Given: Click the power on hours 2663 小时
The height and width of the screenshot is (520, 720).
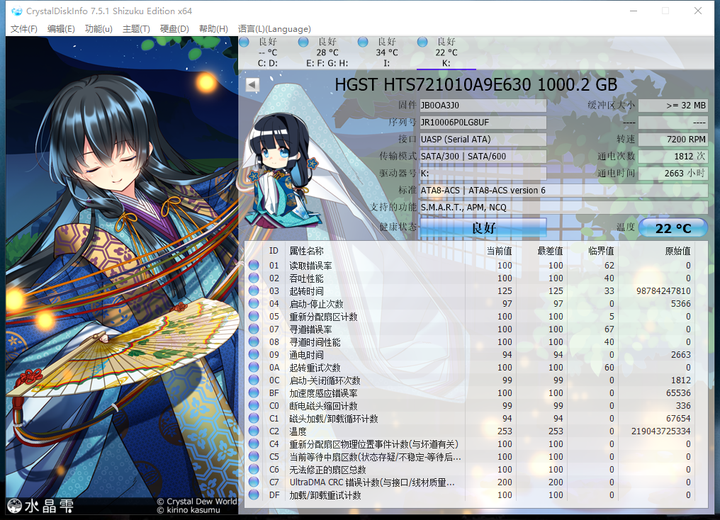Looking at the screenshot, I should point(673,174).
